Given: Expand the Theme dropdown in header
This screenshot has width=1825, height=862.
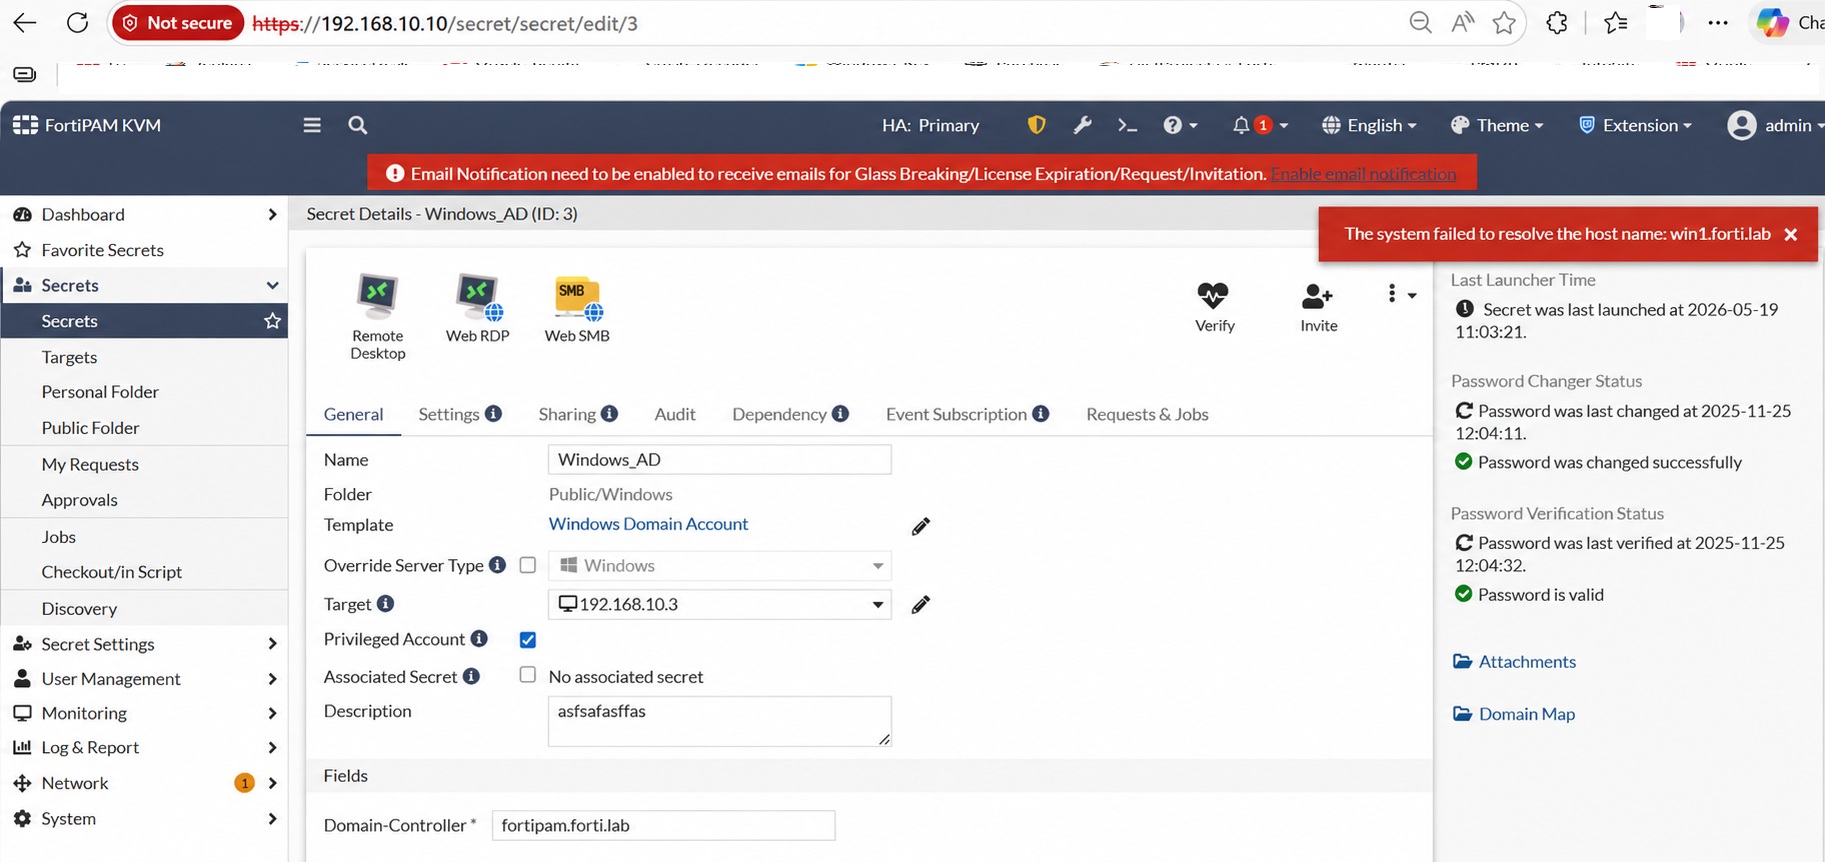Looking at the screenshot, I should click(1497, 125).
